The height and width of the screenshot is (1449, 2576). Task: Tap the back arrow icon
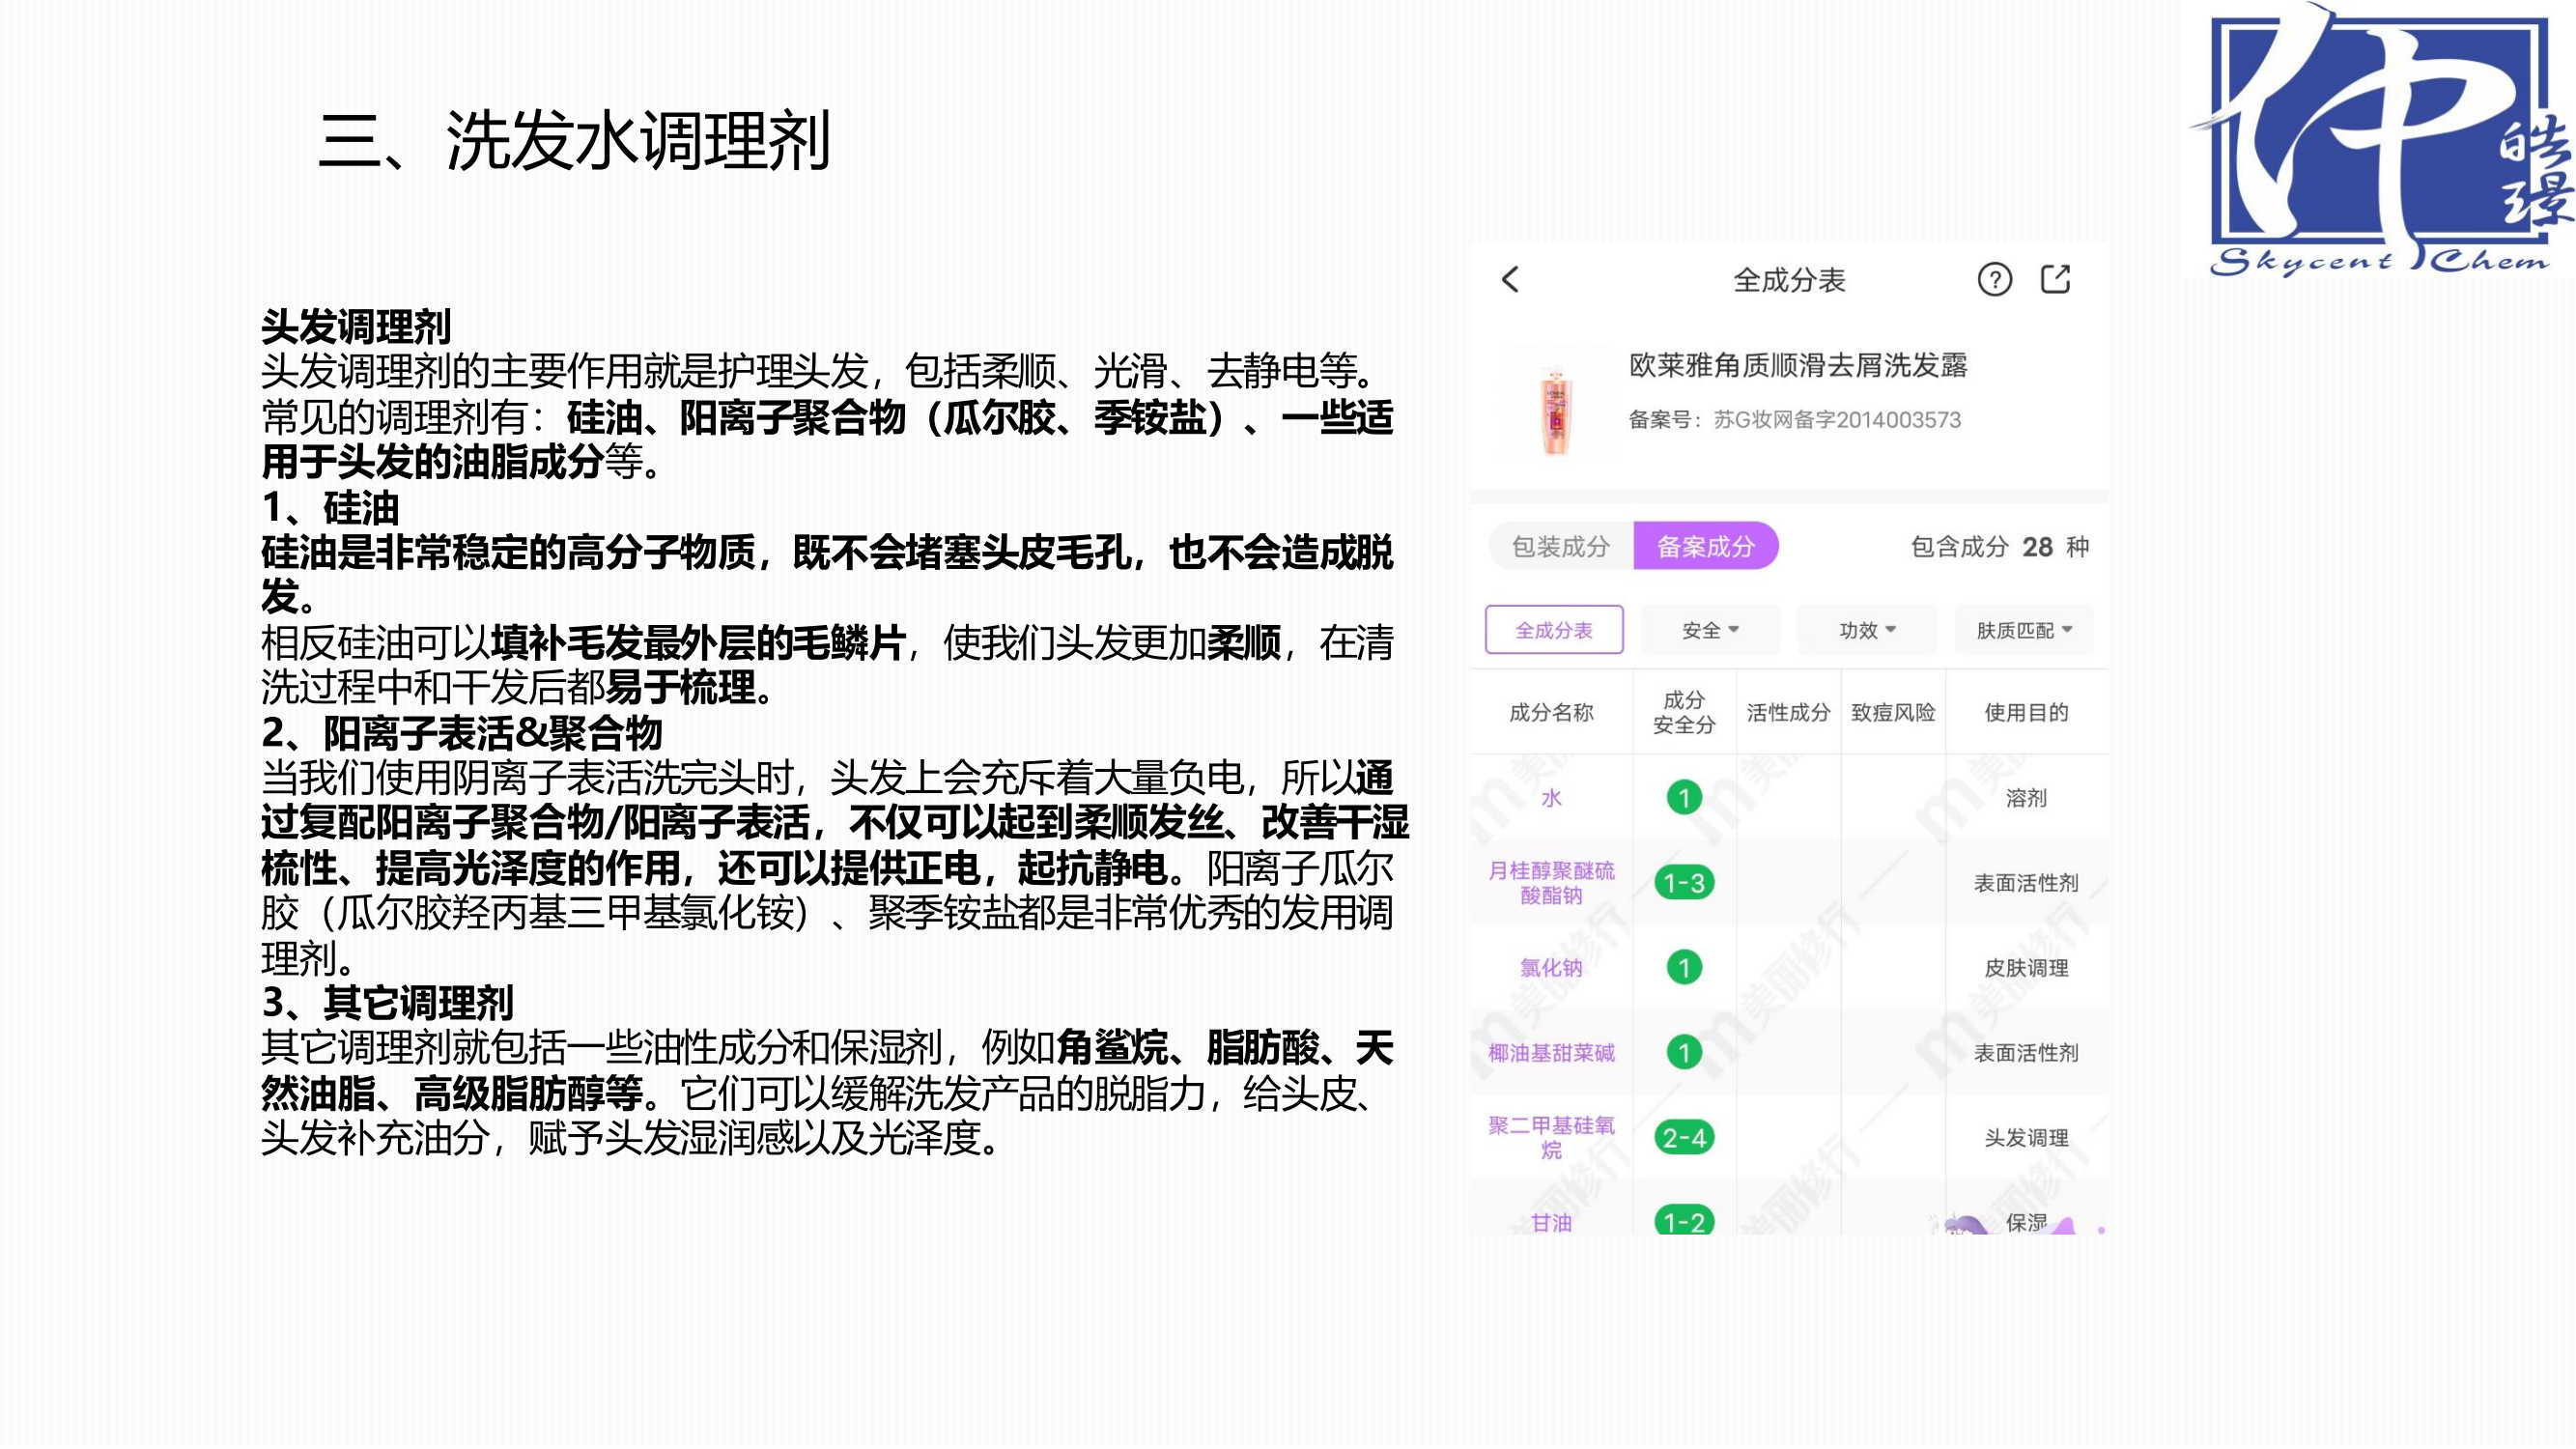(x=1510, y=279)
